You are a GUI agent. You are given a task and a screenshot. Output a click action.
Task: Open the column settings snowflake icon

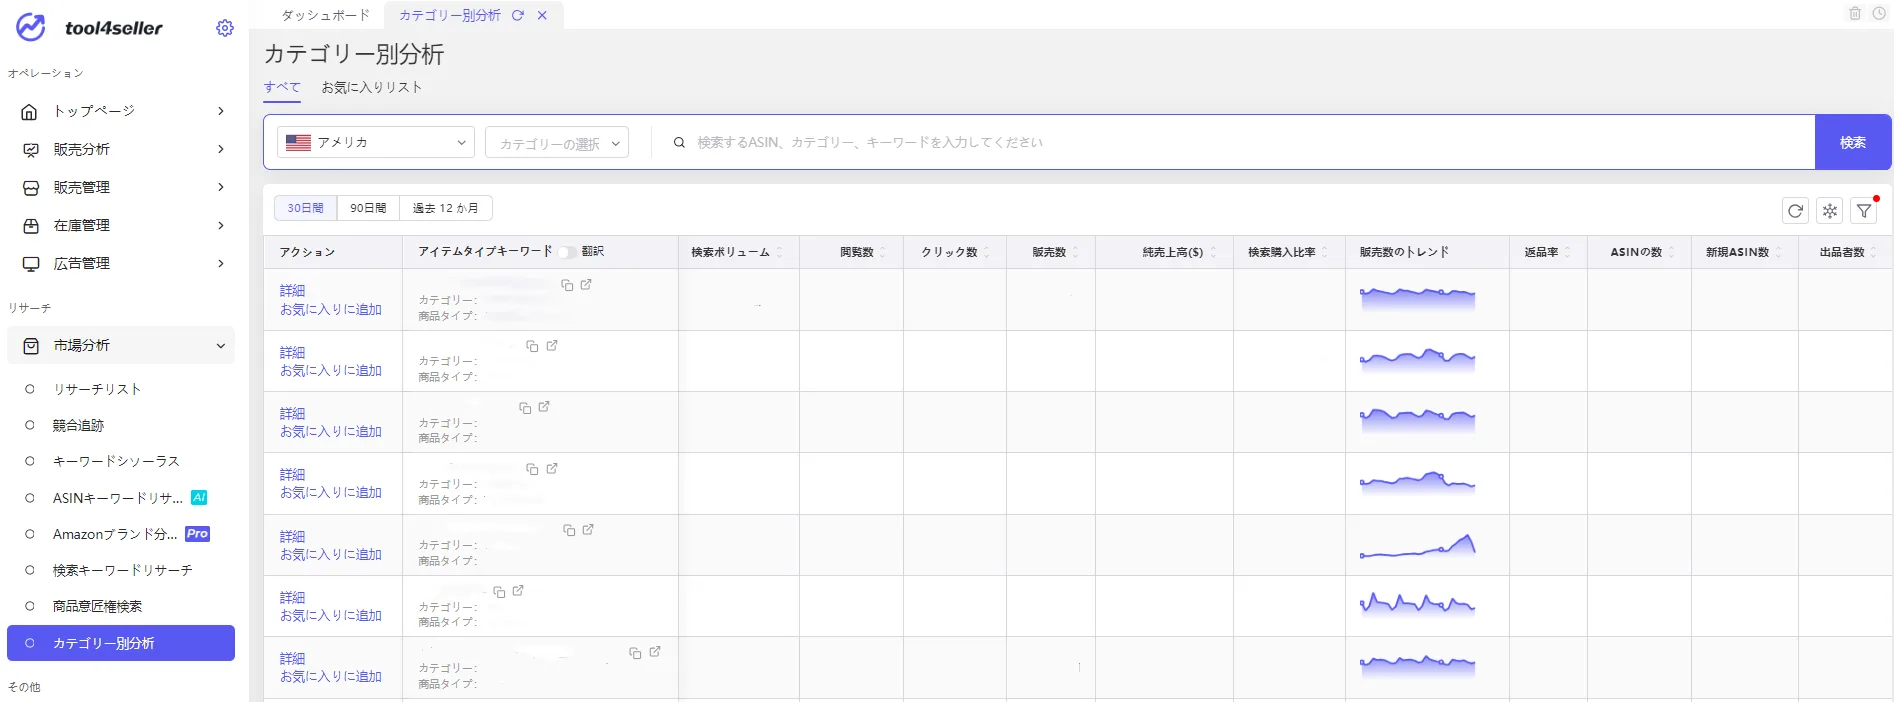click(x=1830, y=210)
